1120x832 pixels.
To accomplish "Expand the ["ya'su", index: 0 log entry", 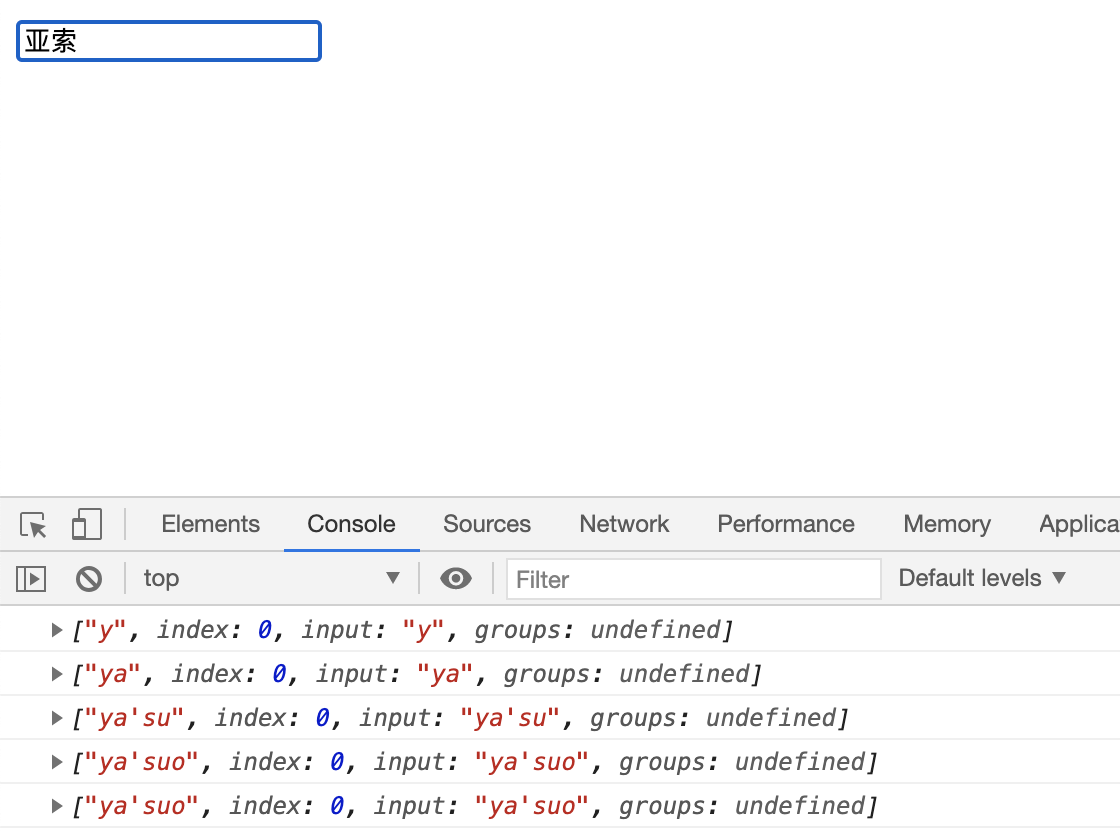I will 56,718.
